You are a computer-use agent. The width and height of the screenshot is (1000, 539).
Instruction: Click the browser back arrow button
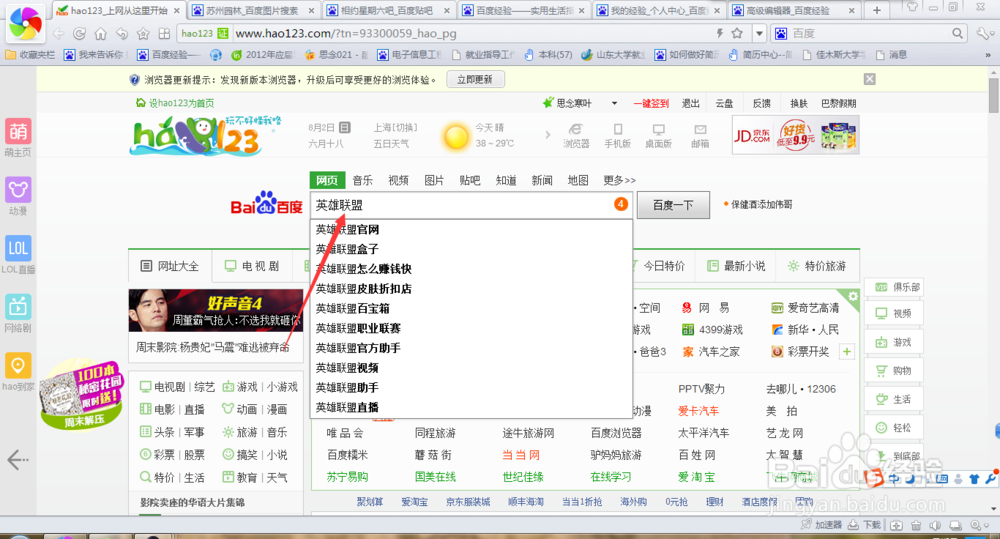tap(59, 33)
